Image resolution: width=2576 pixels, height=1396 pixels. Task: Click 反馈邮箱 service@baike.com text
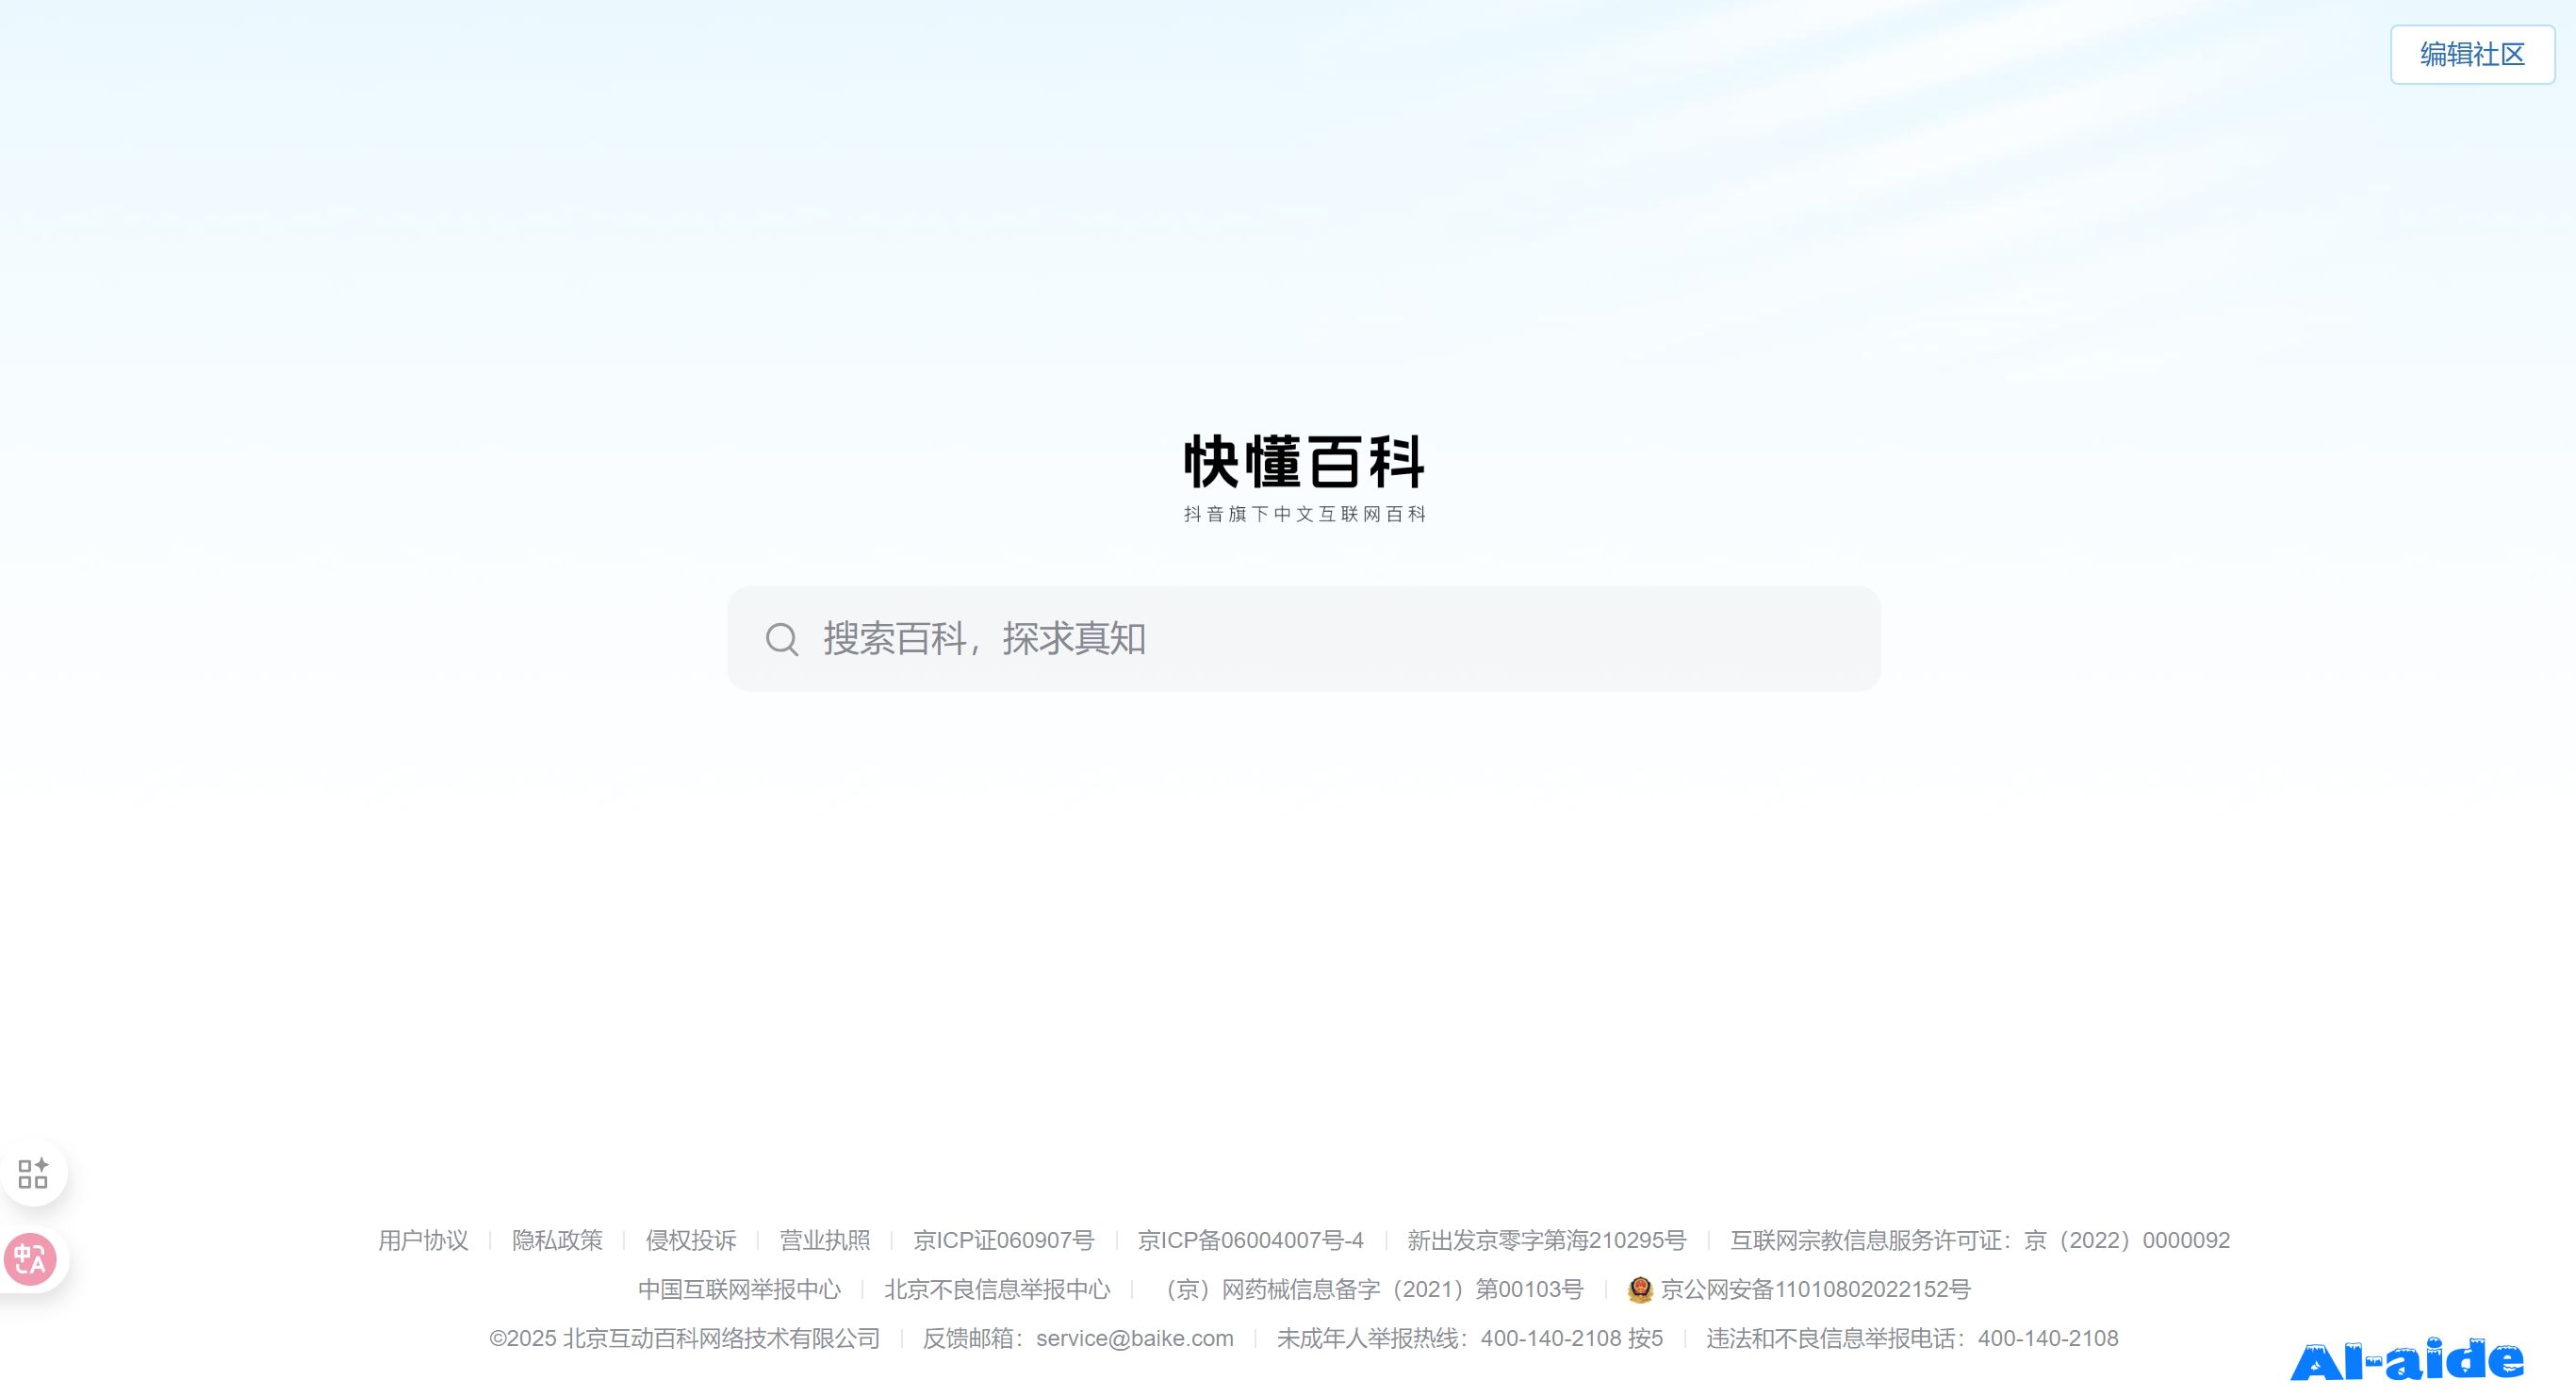pyautogui.click(x=1078, y=1339)
